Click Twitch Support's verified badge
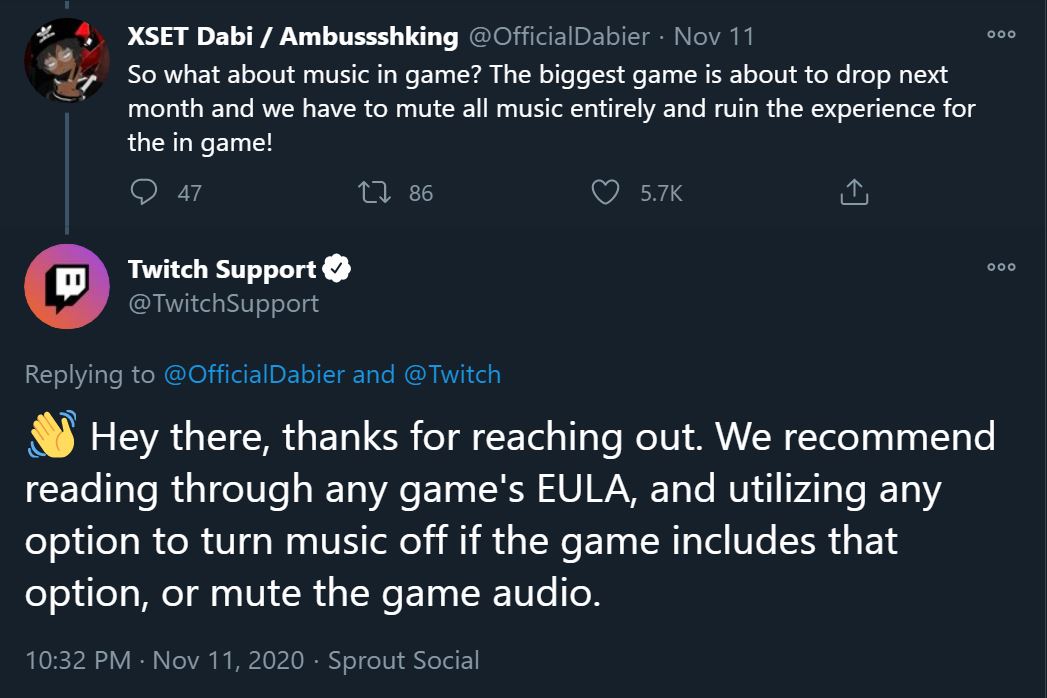This screenshot has width=1047, height=698. 337,269
